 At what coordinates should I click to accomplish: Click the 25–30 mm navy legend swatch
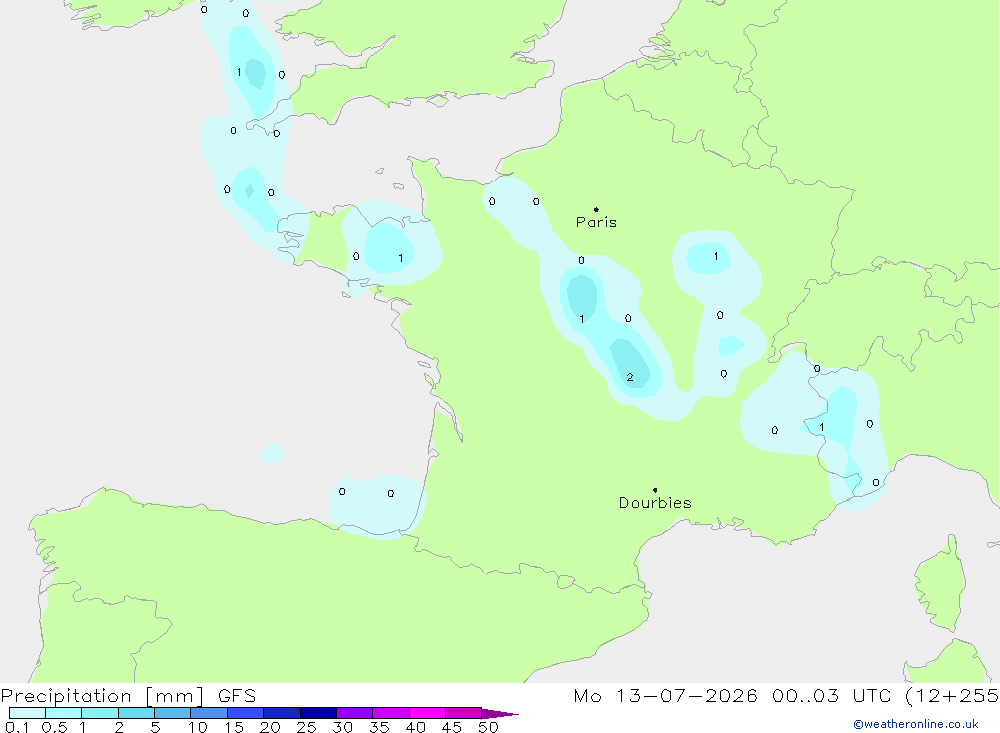(318, 713)
